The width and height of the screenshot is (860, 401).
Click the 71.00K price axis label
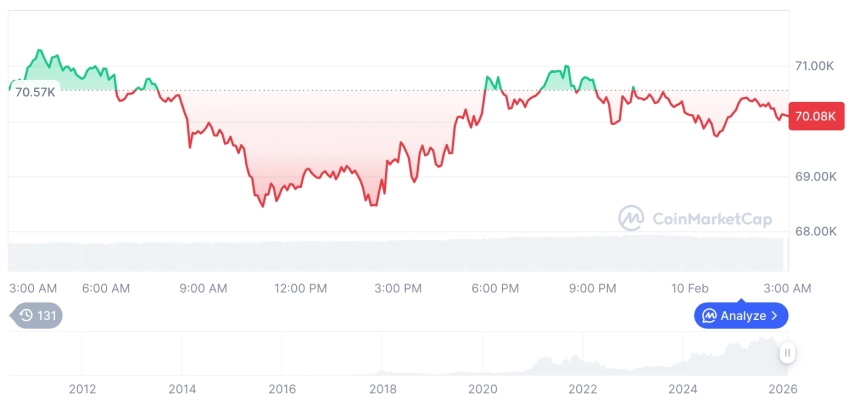[814, 66]
